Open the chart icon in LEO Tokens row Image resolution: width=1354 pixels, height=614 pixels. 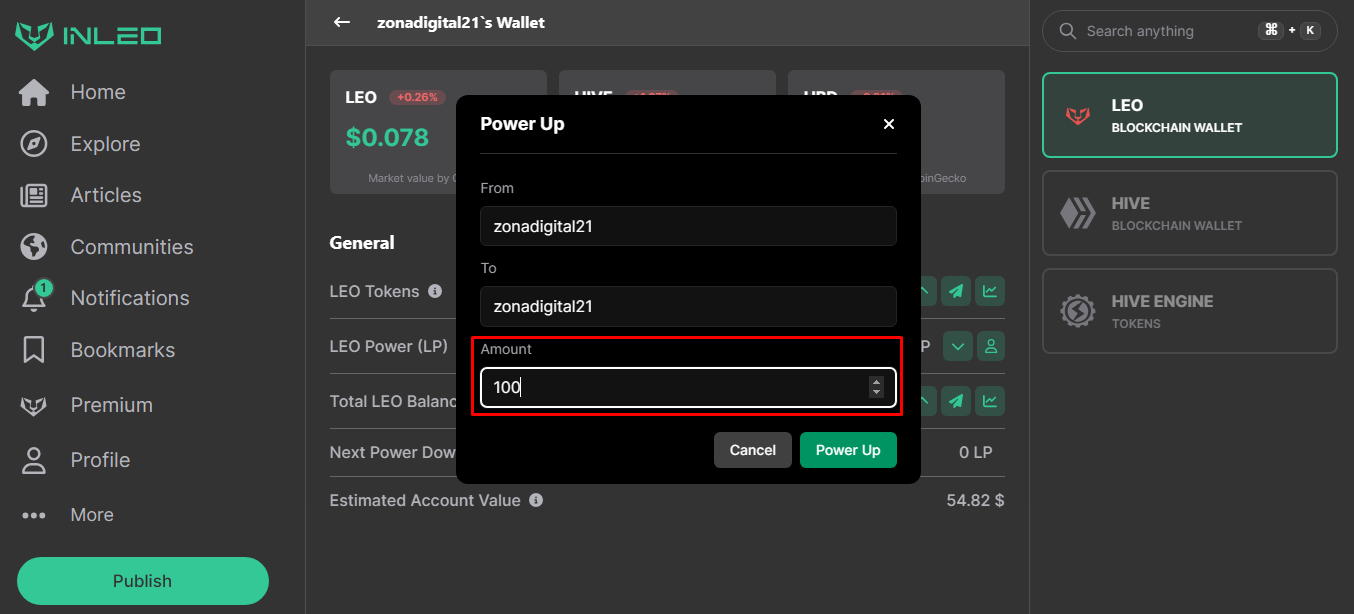pos(990,291)
